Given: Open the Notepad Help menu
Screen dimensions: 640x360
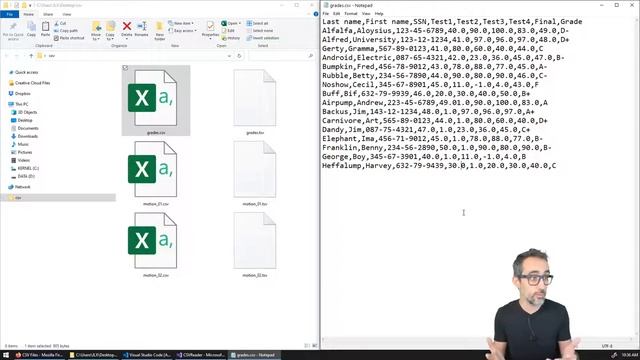Looking at the screenshot, I should [x=379, y=13].
